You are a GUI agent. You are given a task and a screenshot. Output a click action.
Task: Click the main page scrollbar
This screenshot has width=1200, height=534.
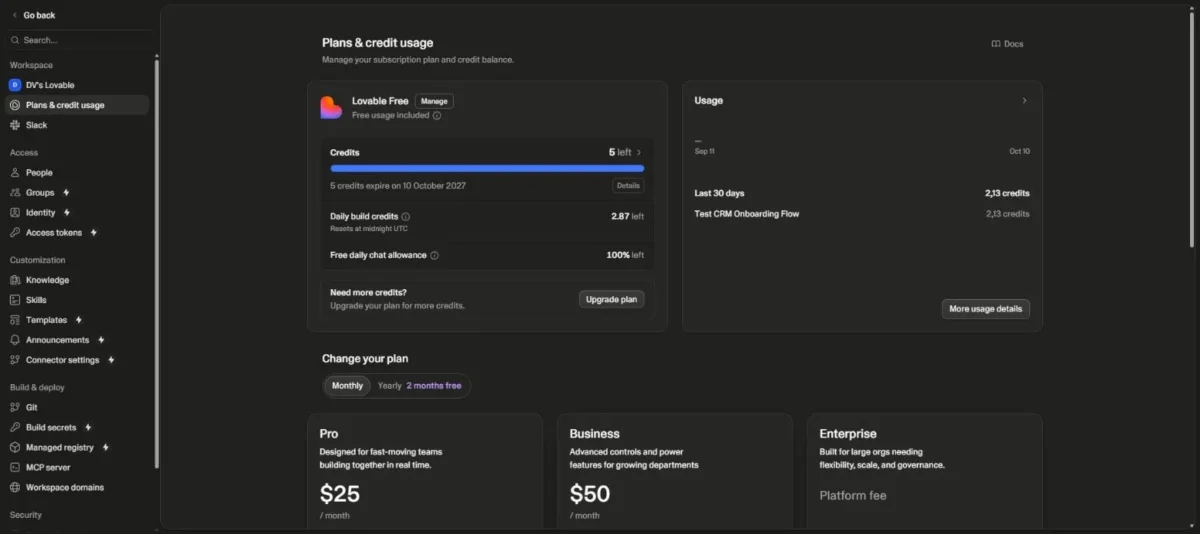1191,130
